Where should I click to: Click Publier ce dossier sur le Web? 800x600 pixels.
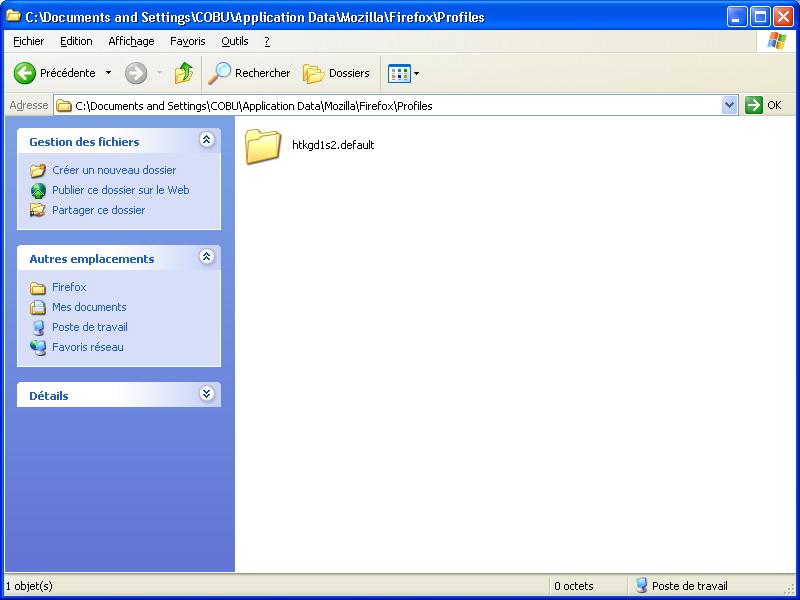pyautogui.click(x=121, y=190)
